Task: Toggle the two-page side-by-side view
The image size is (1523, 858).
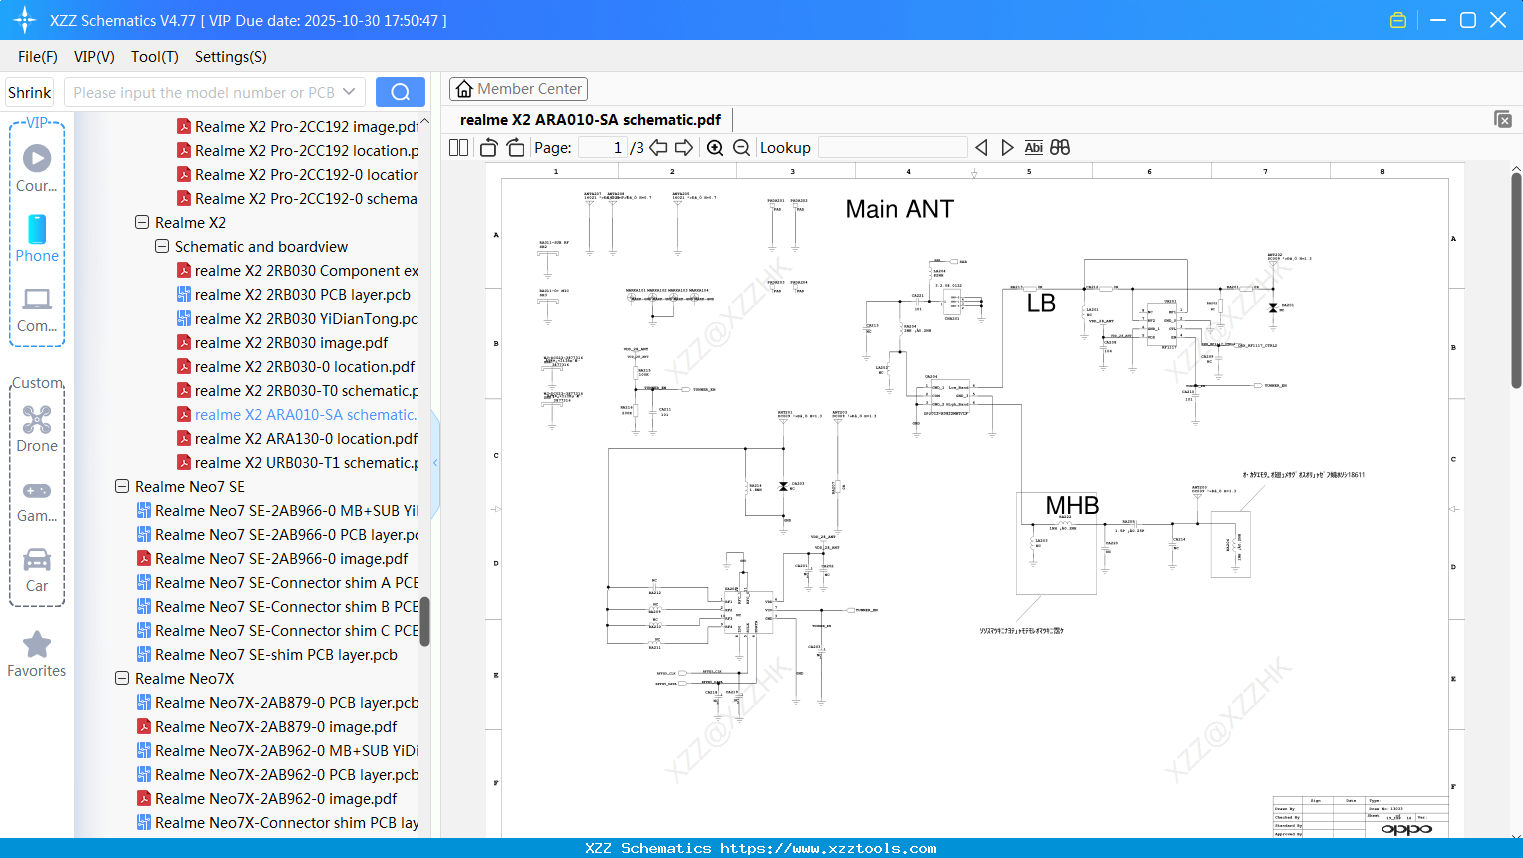Action: point(458,148)
